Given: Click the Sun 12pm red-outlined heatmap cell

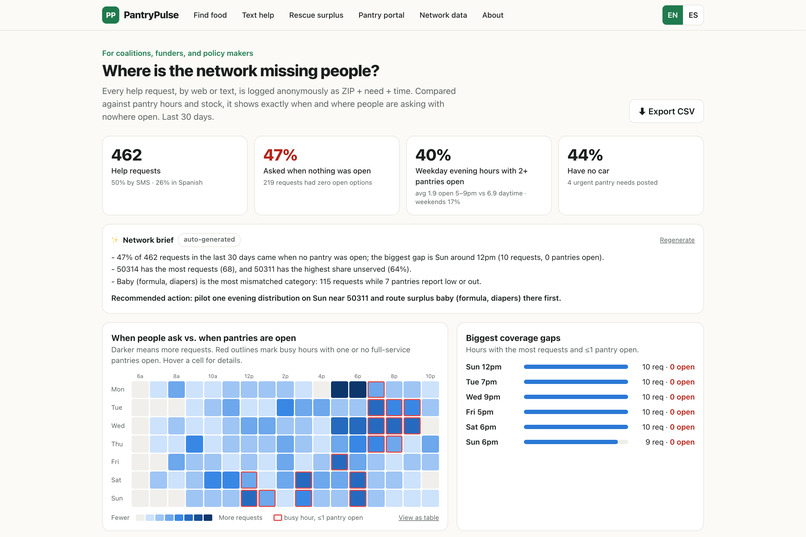Looking at the screenshot, I should coord(249,498).
